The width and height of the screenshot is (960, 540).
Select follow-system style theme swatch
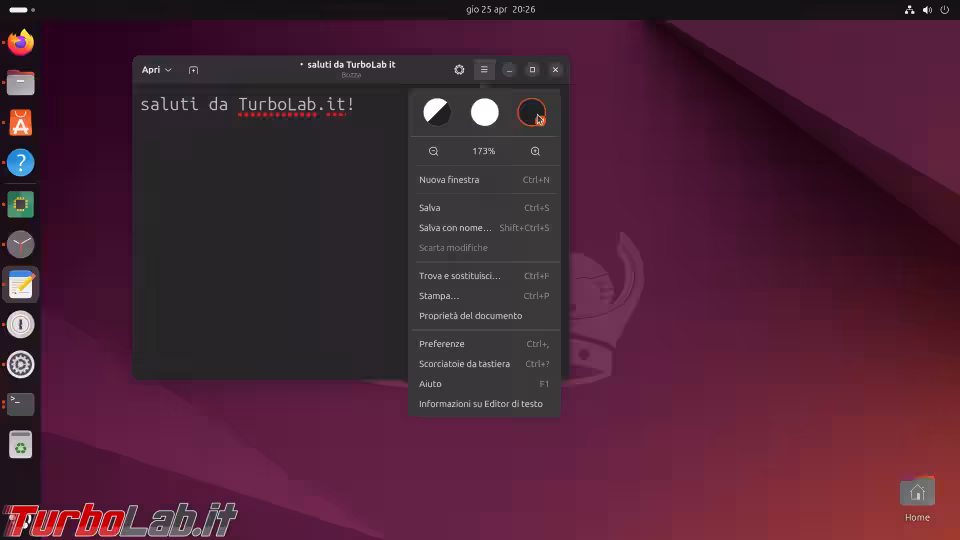(x=437, y=113)
